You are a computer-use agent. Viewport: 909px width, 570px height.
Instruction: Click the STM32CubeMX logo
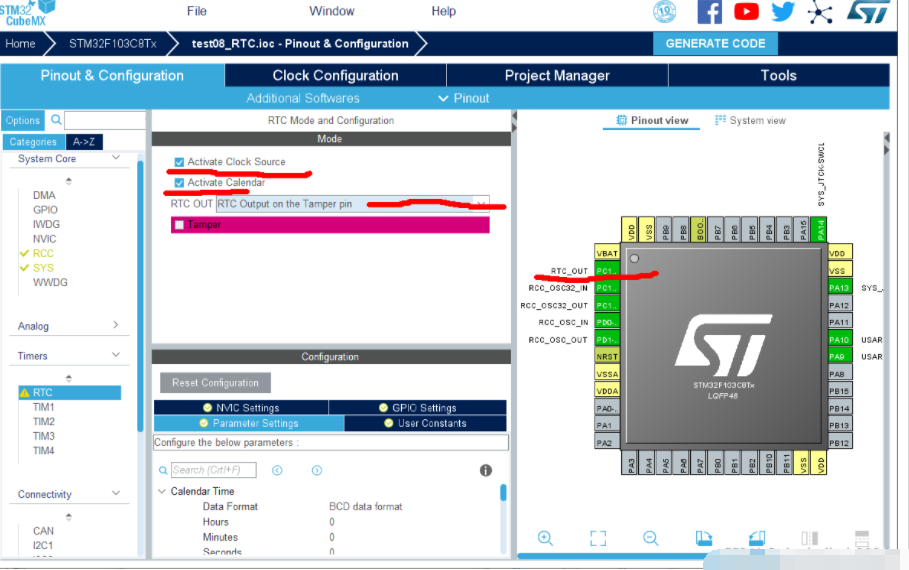(x=27, y=13)
